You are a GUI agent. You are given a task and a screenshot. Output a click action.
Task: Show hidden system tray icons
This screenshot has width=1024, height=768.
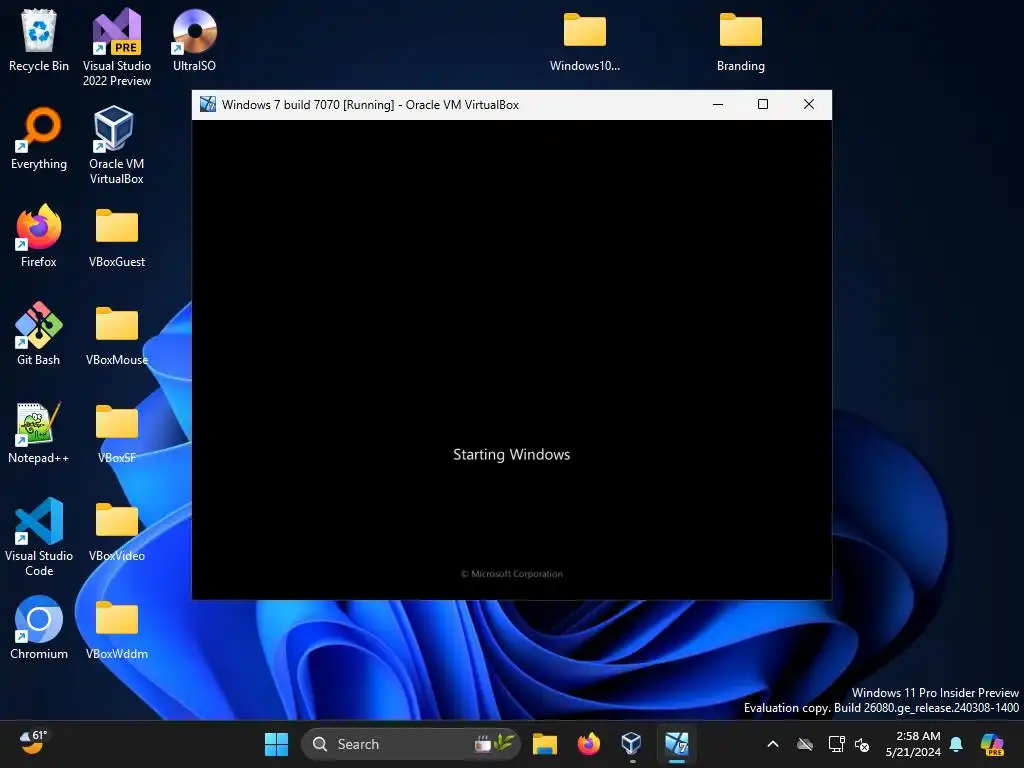pyautogui.click(x=773, y=744)
